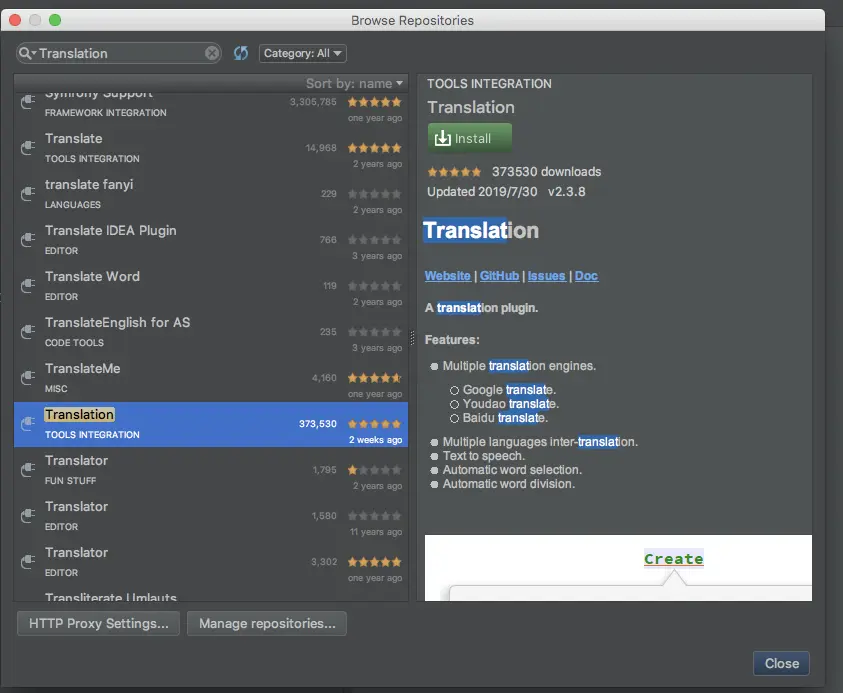843x693 pixels.
Task: Click the 3,305,785 download count
Action: (x=313, y=102)
